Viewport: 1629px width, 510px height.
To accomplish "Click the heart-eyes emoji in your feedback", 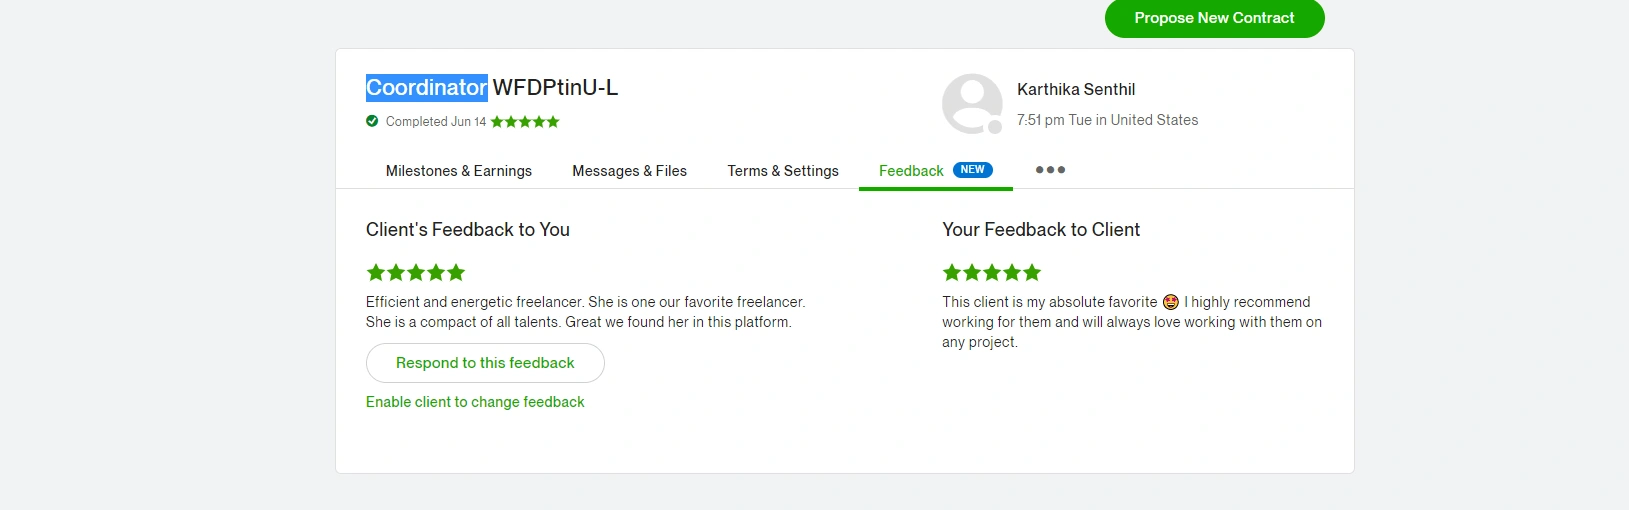I will tap(1171, 302).
